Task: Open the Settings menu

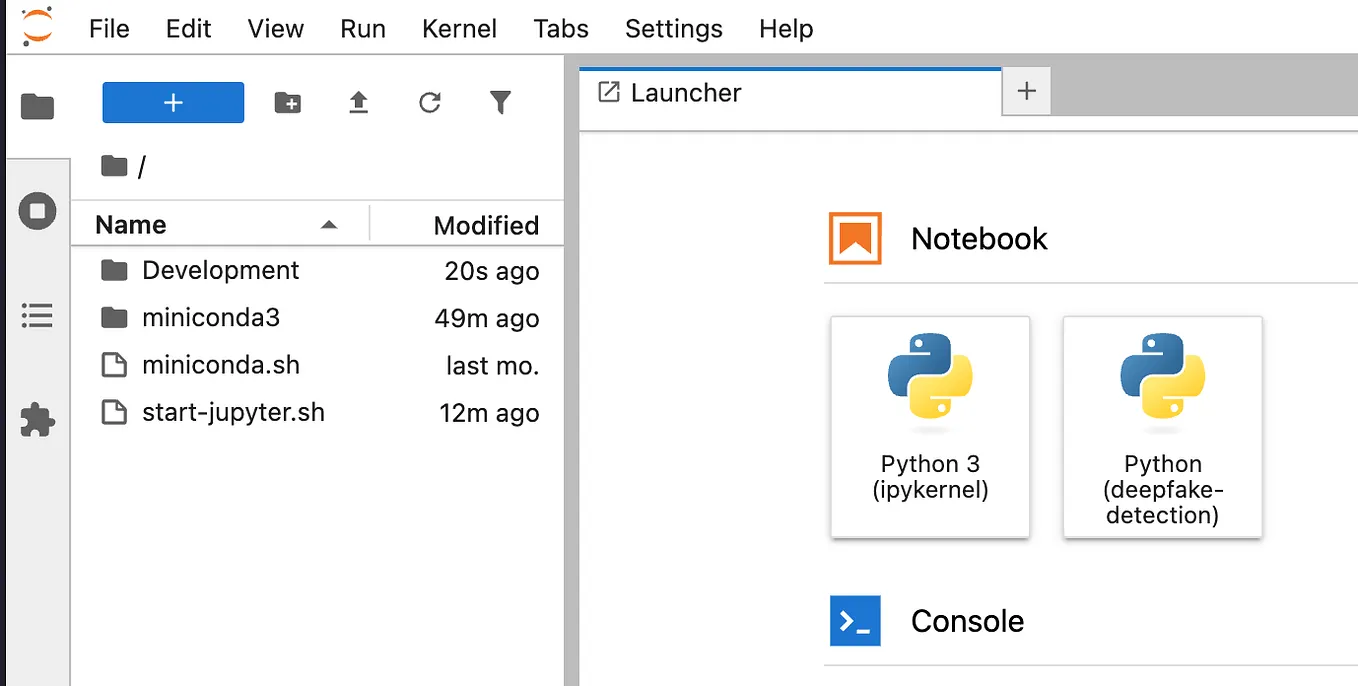Action: (673, 28)
